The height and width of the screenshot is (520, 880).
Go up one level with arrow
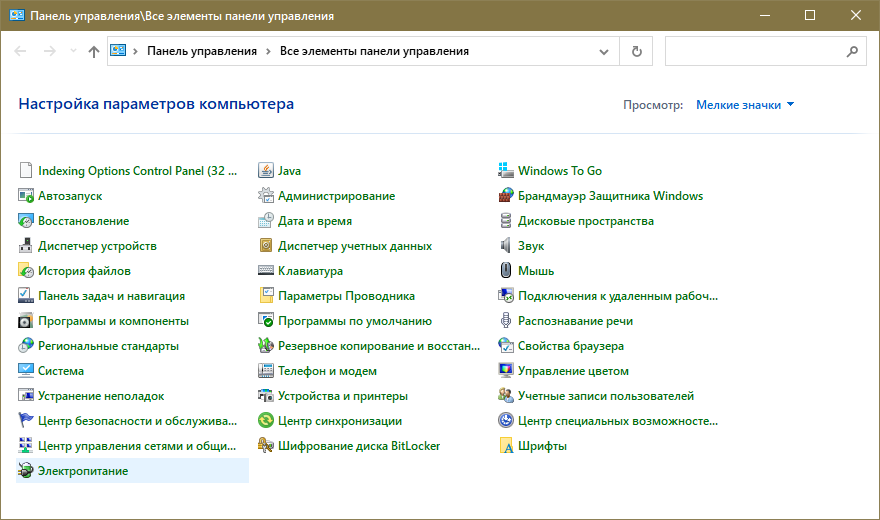(x=94, y=51)
